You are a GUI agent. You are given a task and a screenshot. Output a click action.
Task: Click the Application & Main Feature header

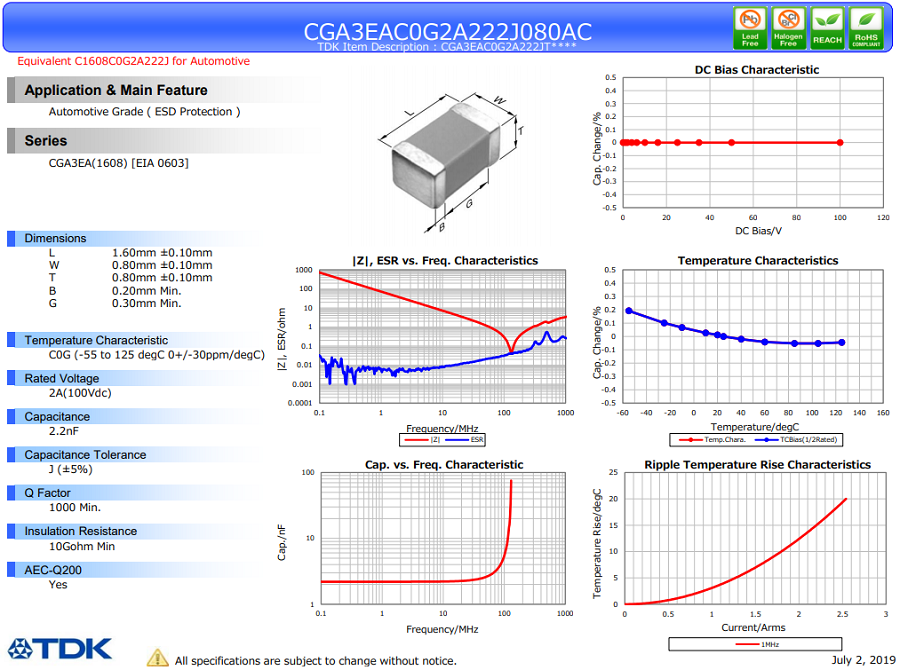point(116,90)
